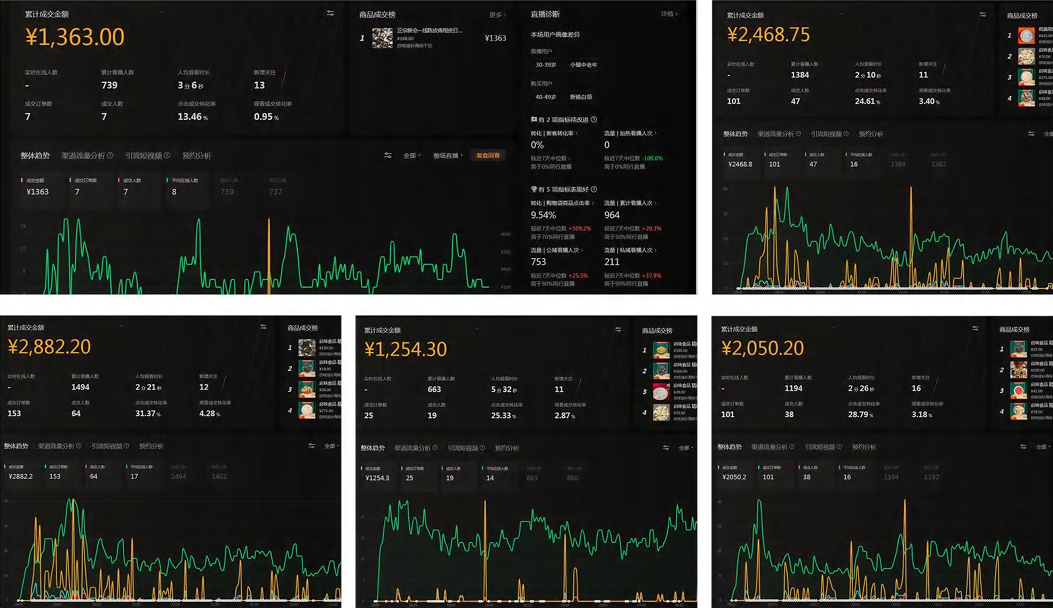
Task: Select 整体趋势 tab in ¥2,882.20 panel
Action: coord(16,445)
